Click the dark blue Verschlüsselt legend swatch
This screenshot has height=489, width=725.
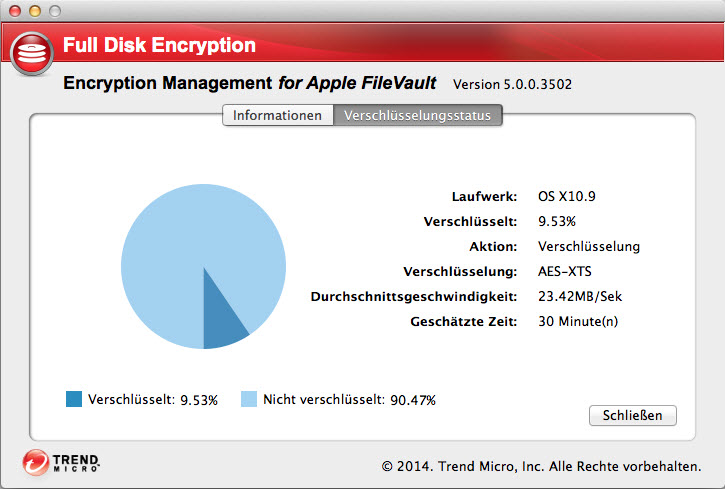tap(74, 400)
